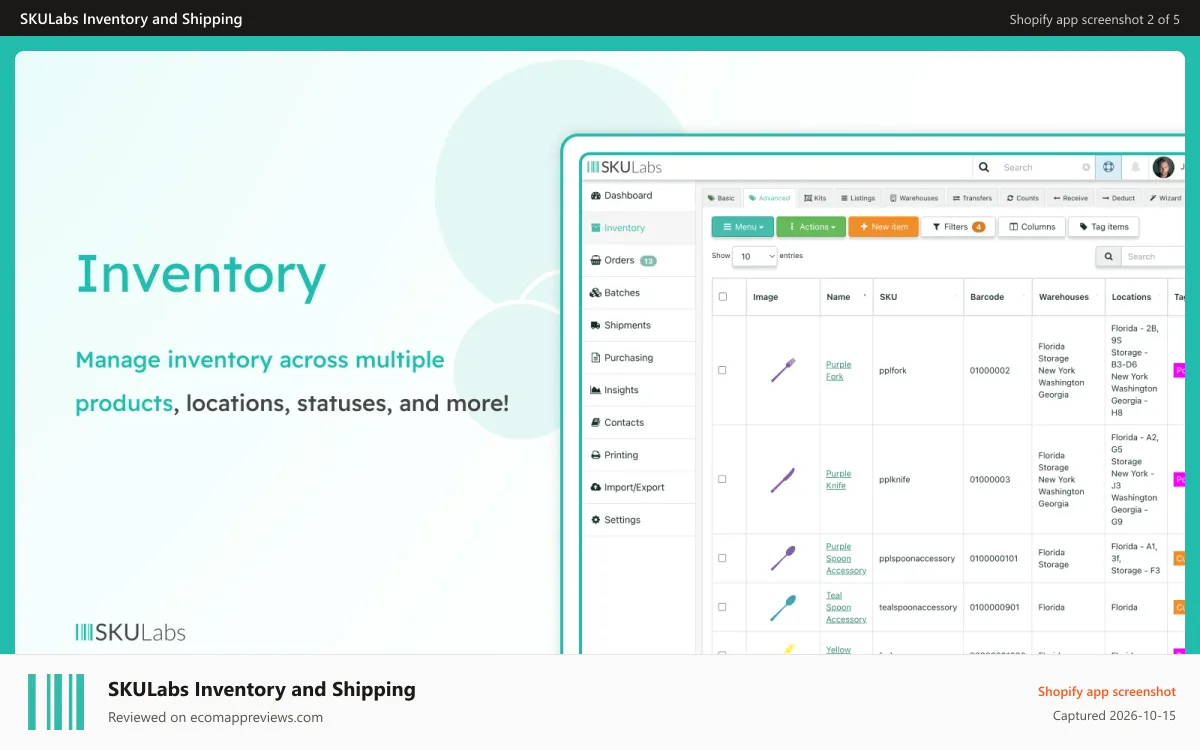Click the table Search input field
This screenshot has height=750, width=1200.
1154,257
